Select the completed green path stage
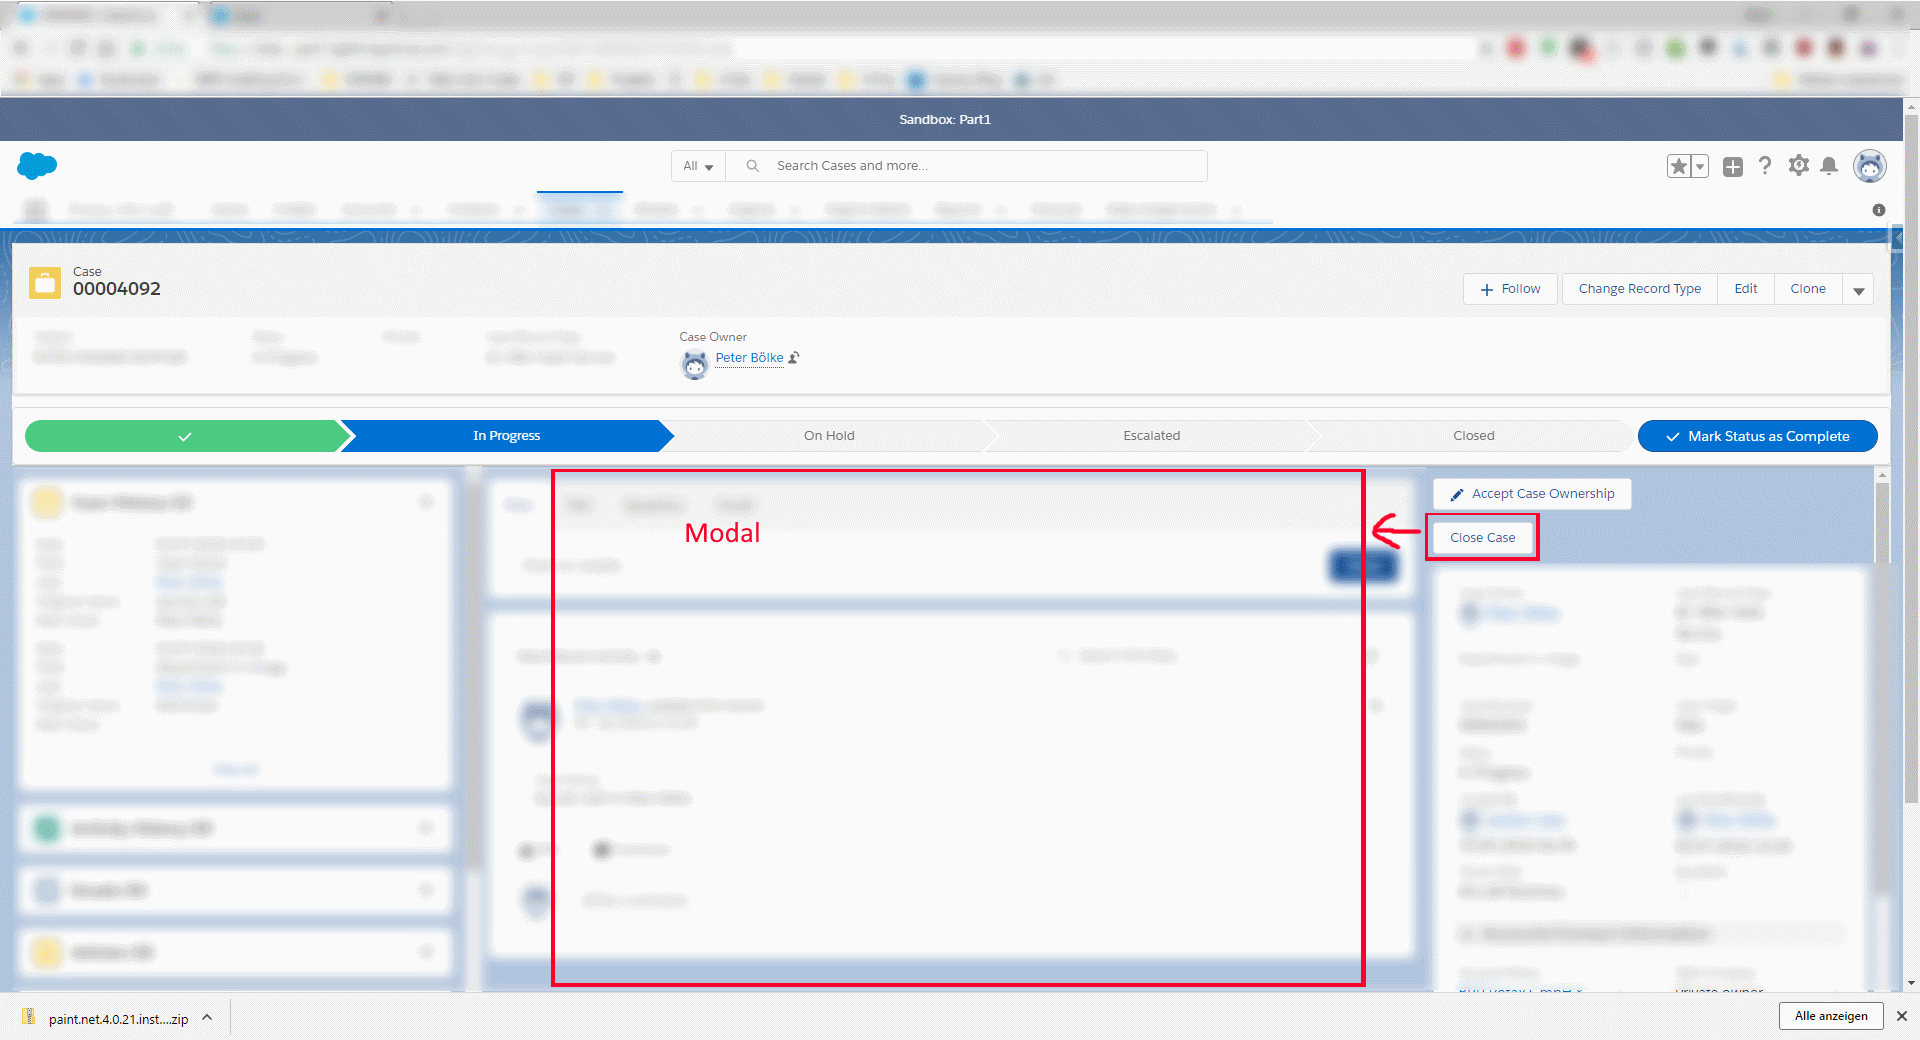Viewport: 1920px width, 1040px height. click(184, 436)
